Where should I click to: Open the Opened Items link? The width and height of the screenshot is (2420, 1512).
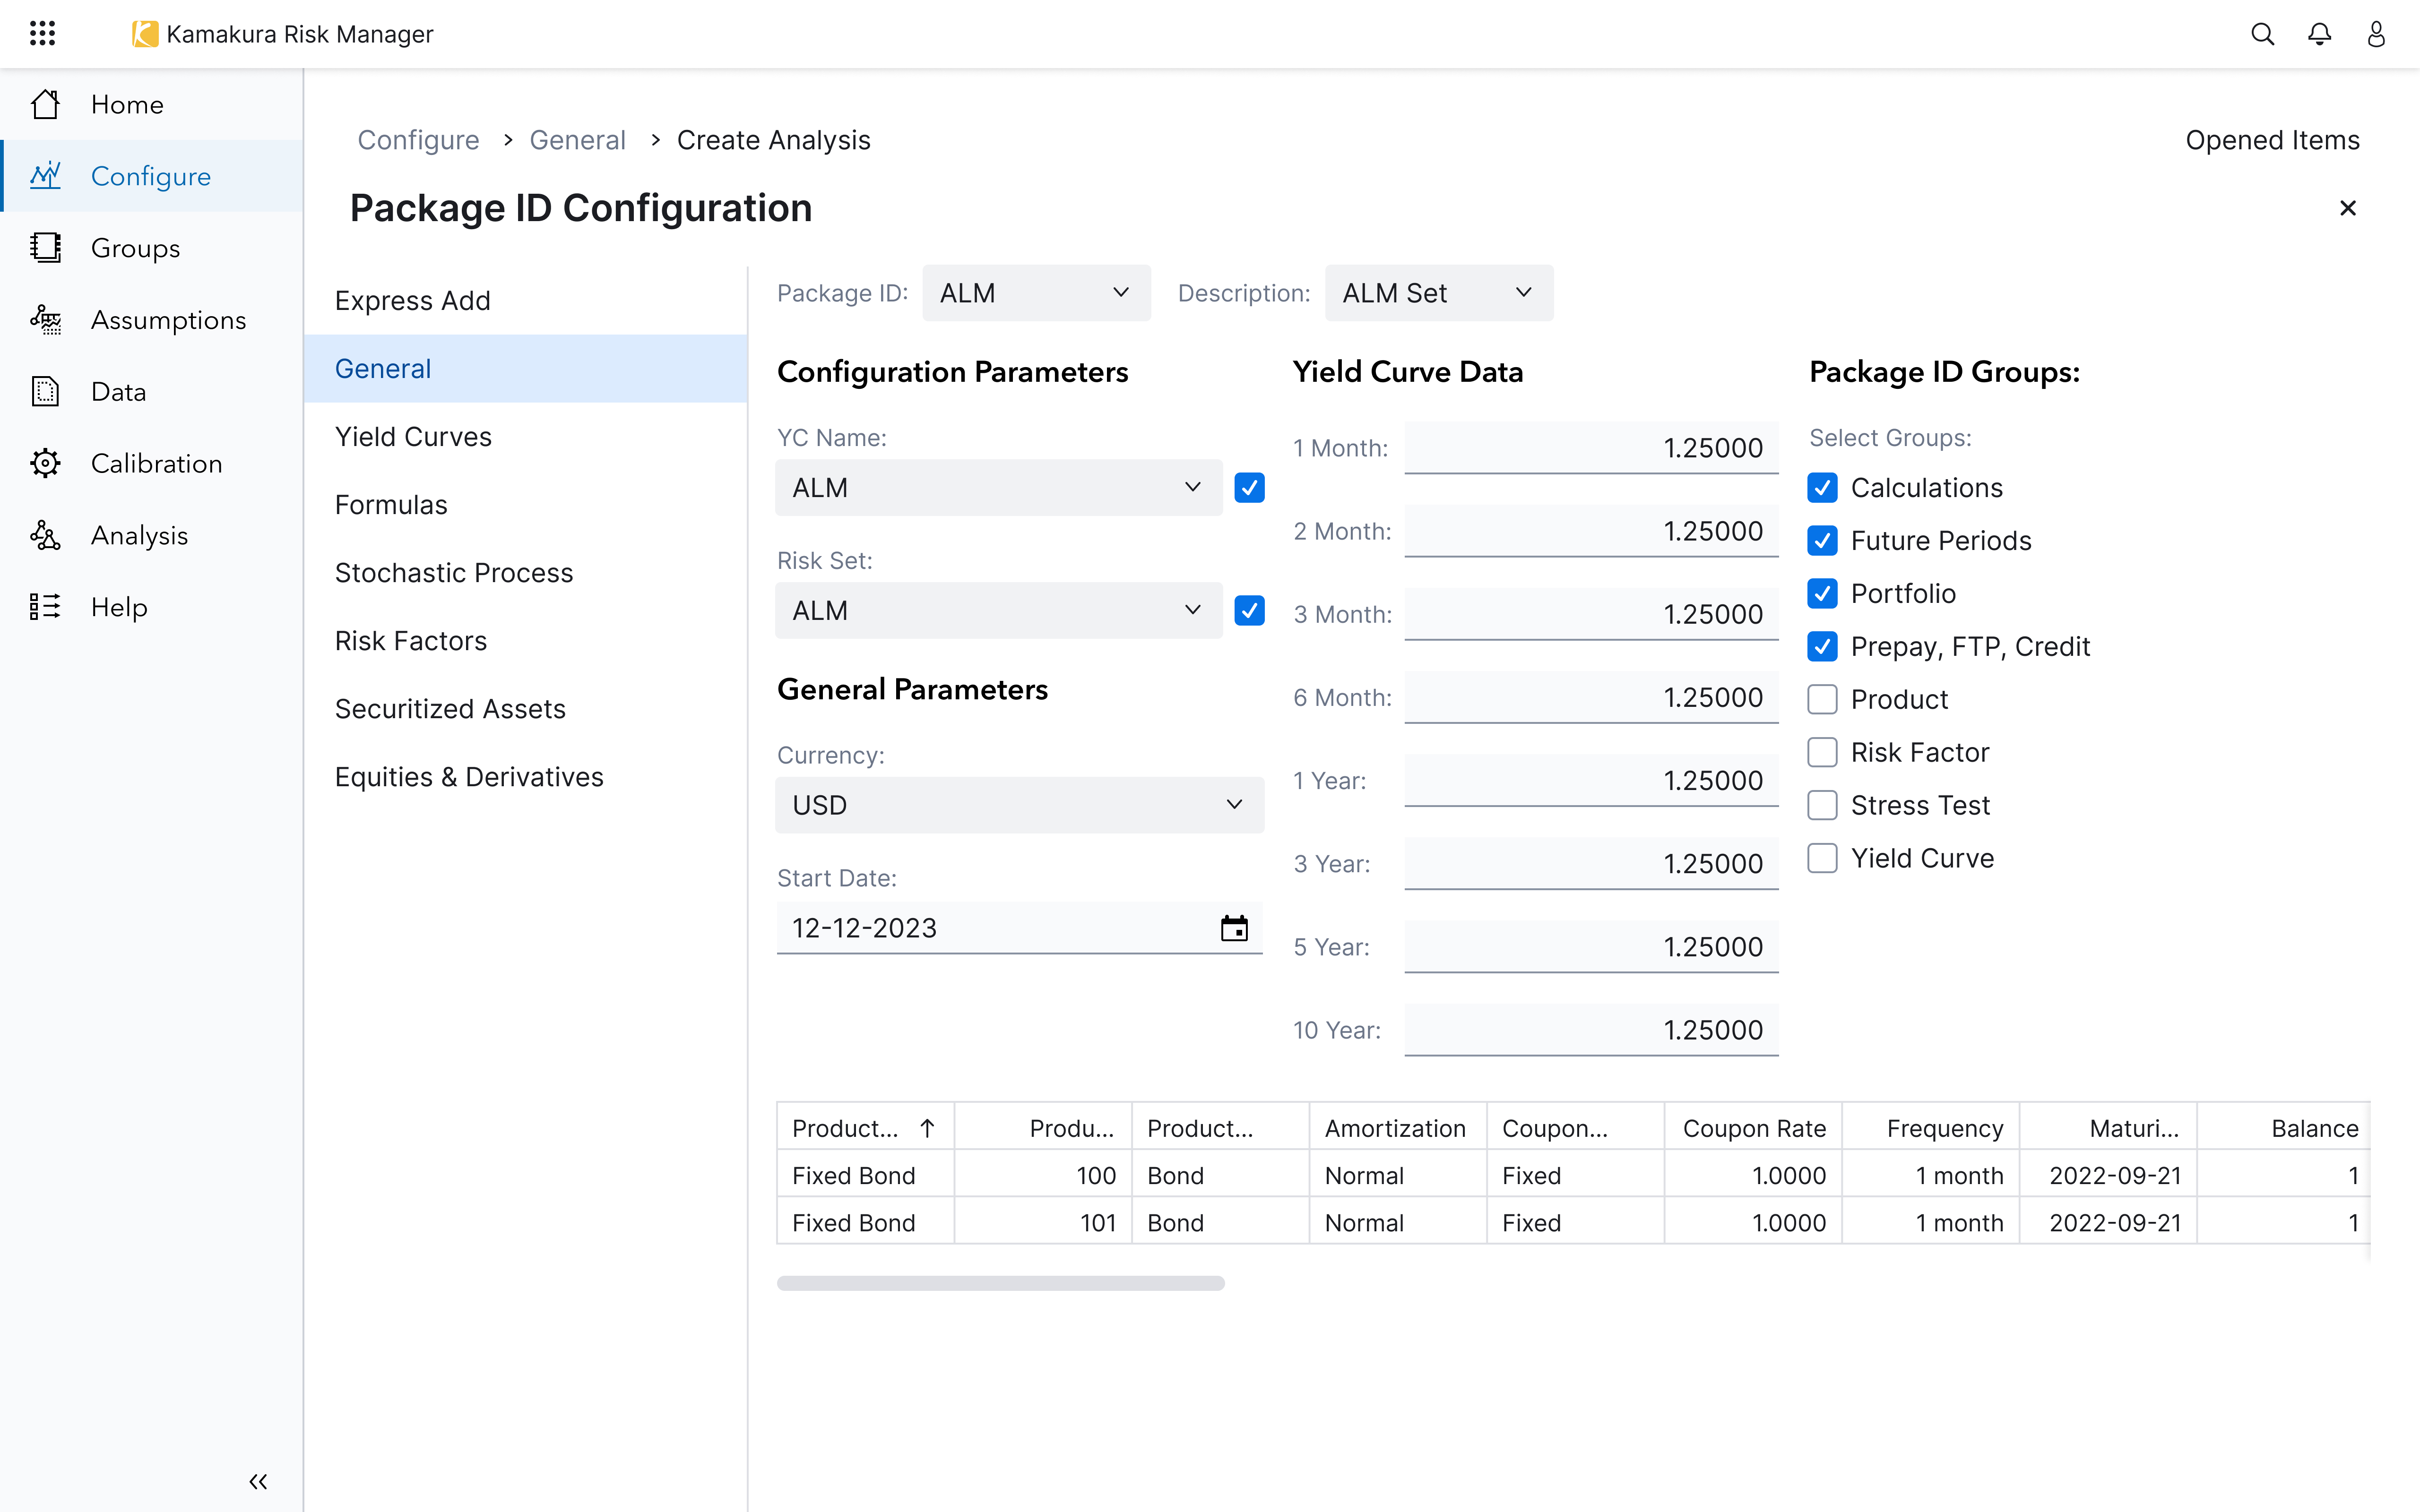pyautogui.click(x=2271, y=140)
